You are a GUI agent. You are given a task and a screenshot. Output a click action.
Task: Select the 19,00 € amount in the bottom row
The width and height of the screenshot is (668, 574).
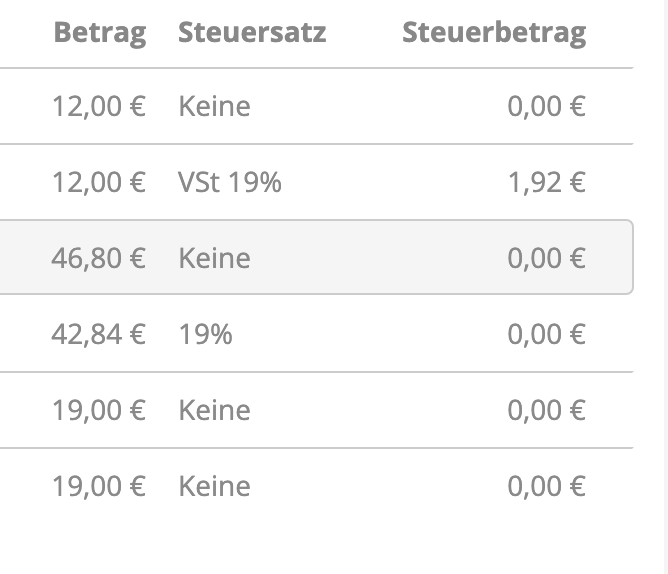tap(98, 486)
